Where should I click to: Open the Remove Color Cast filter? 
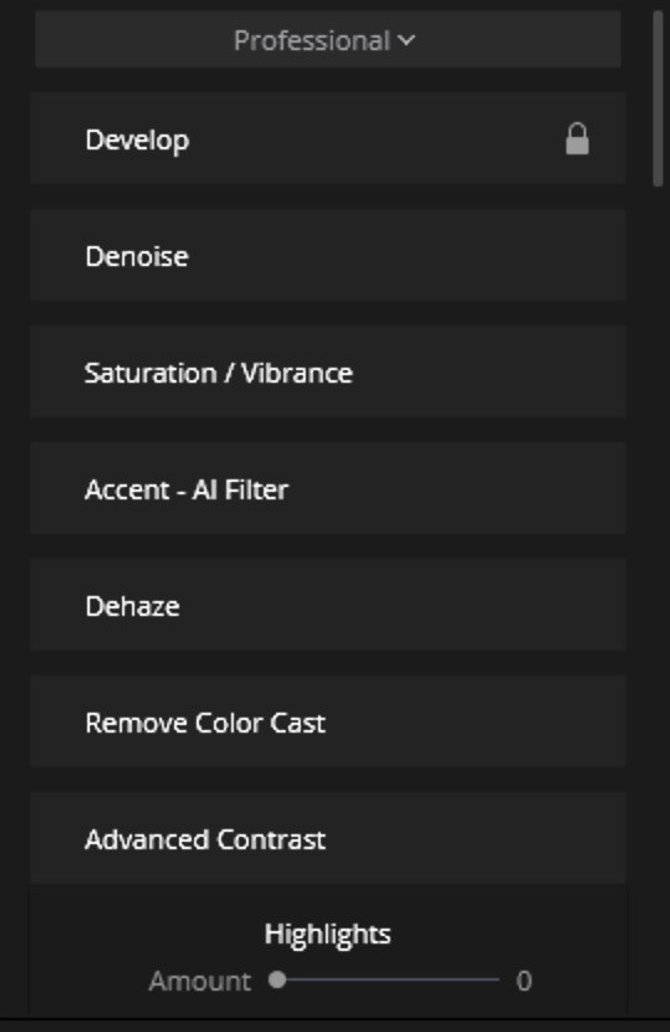pyautogui.click(x=328, y=721)
